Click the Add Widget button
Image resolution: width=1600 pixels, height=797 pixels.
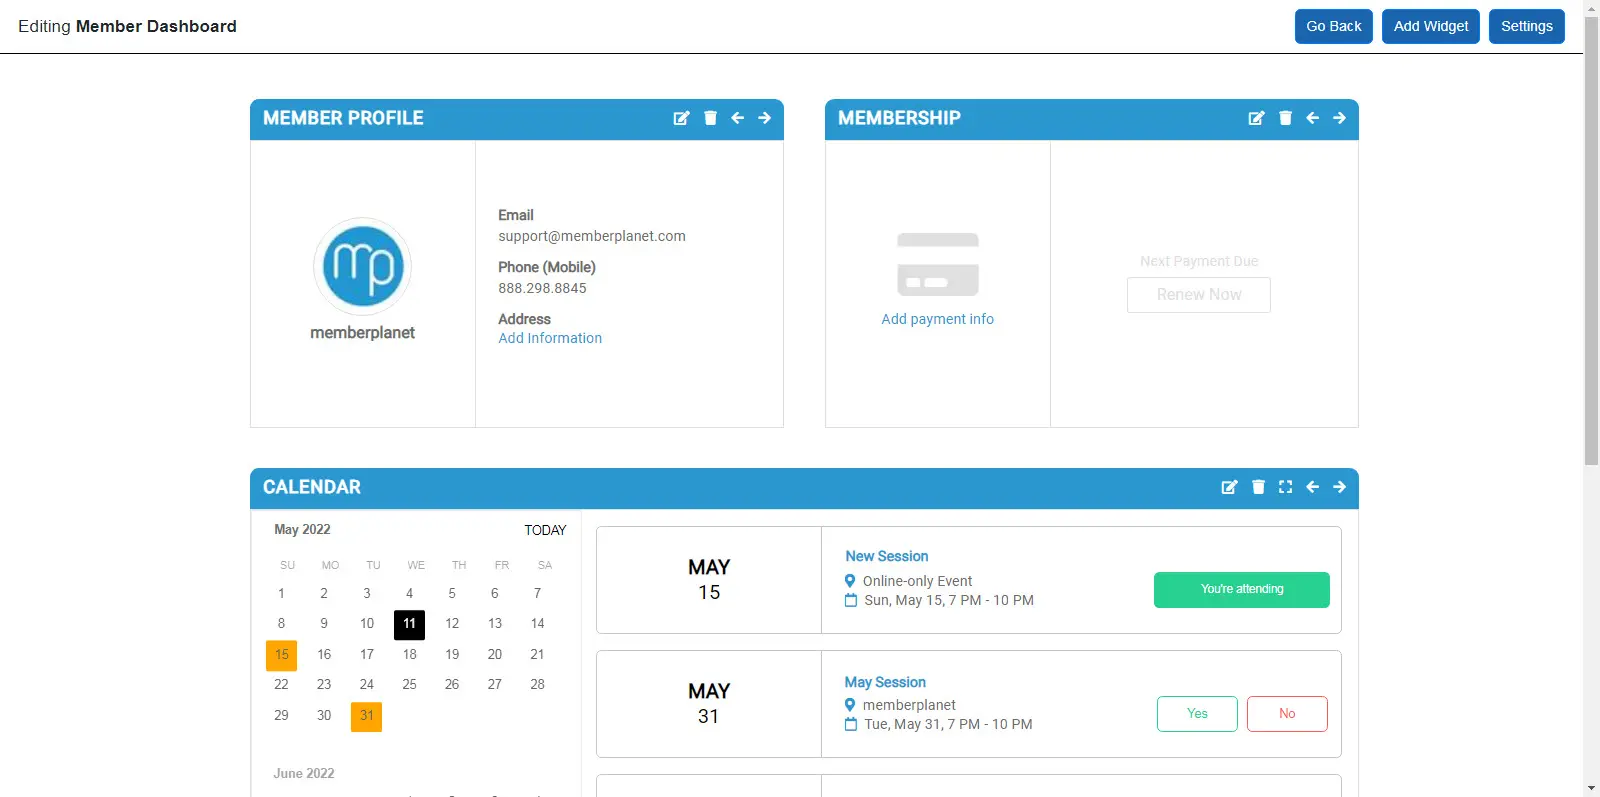point(1430,26)
